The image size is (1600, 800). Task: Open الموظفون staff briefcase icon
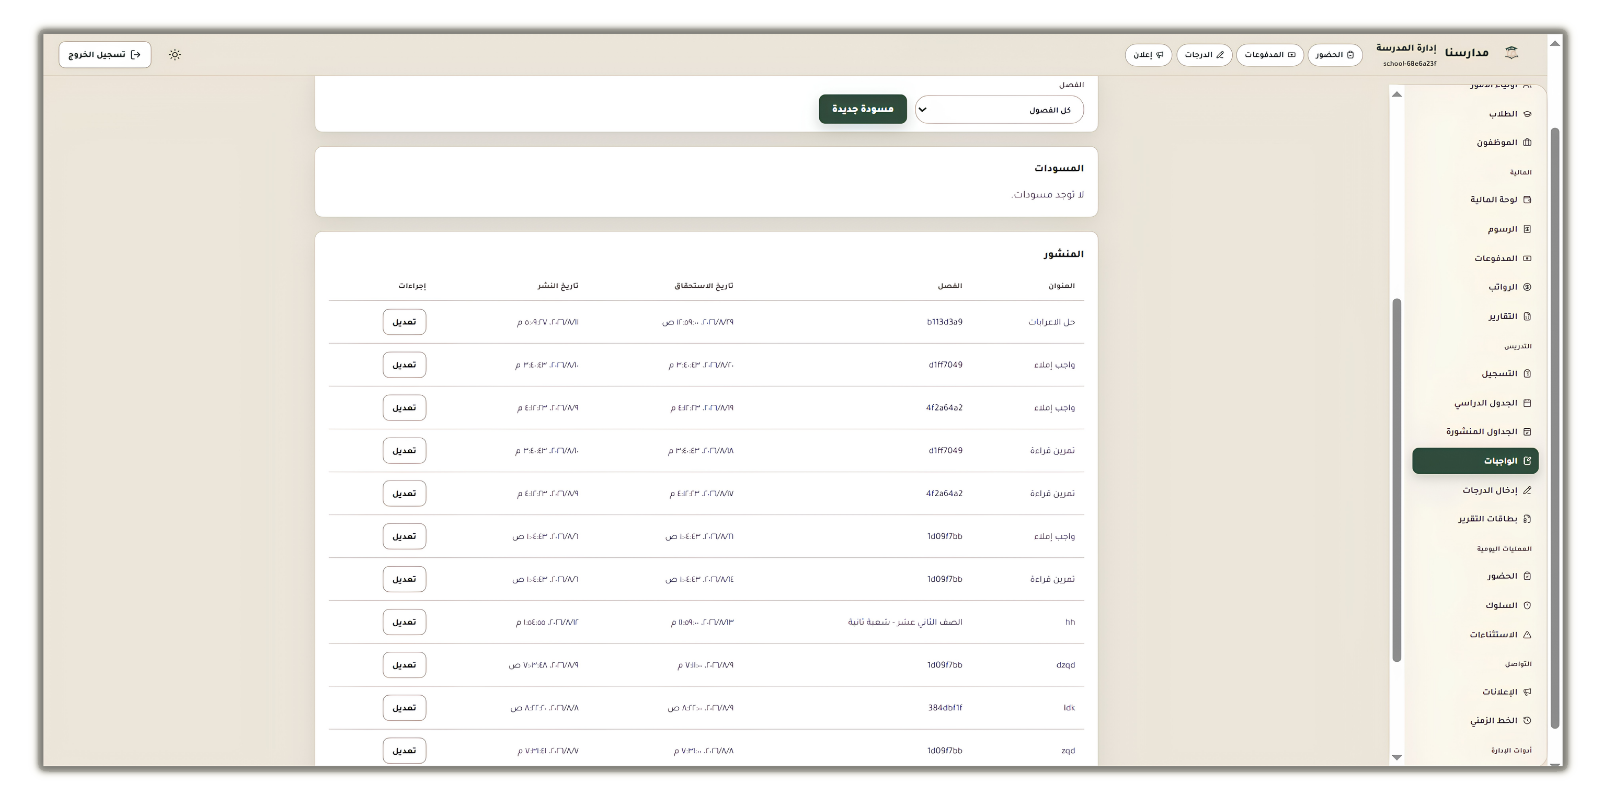[x=1527, y=143]
